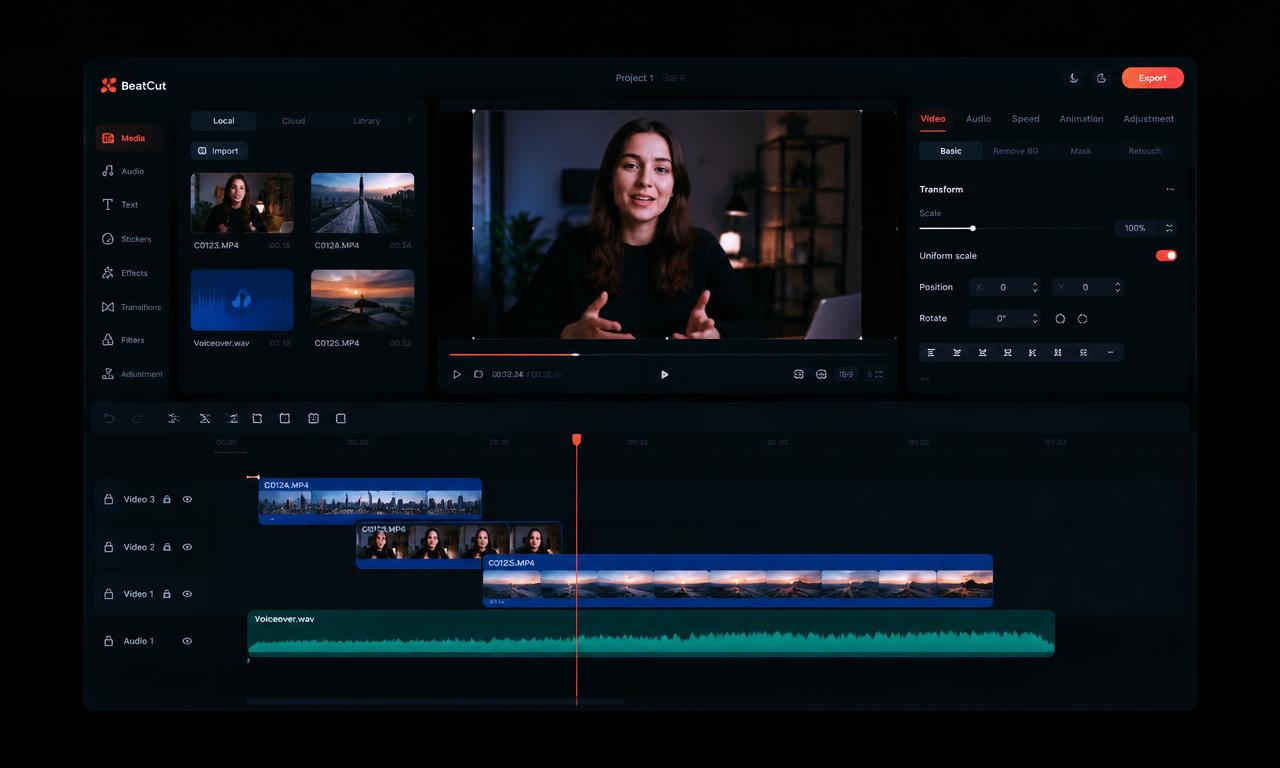Screen dimensions: 1280x768
Task: Switch to the Animation tab
Action: (1081, 118)
